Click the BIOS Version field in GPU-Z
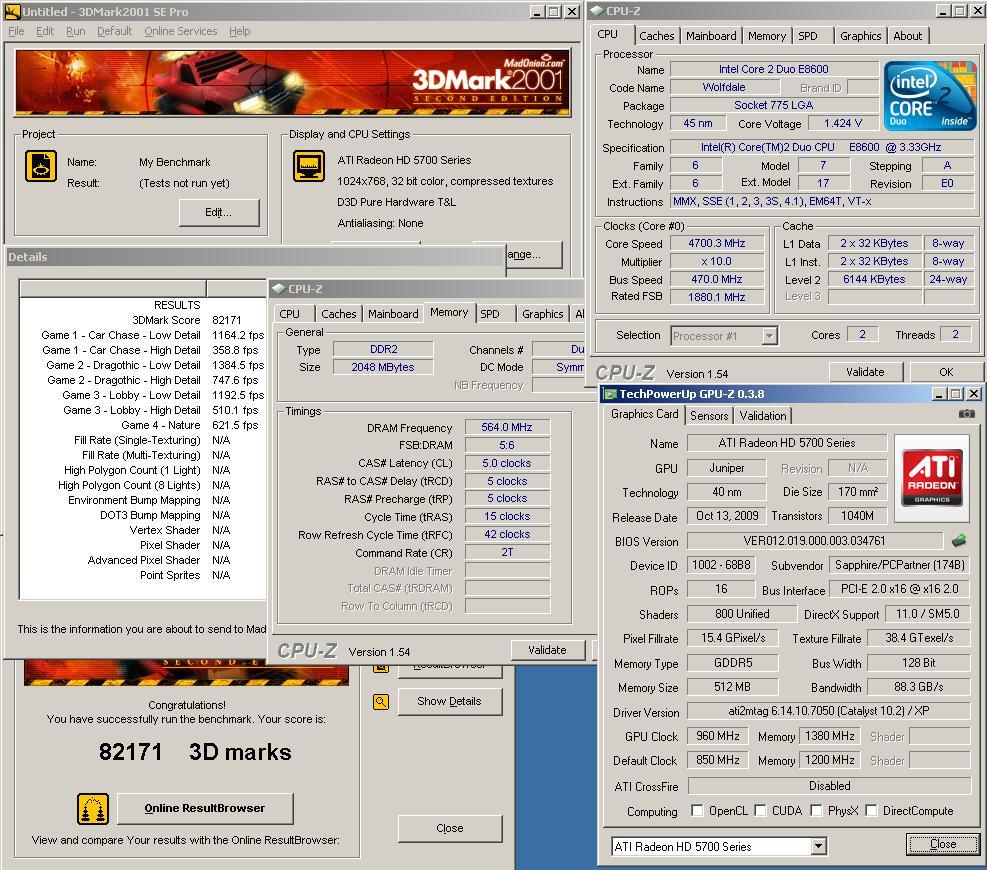This screenshot has width=987, height=870. [x=815, y=541]
